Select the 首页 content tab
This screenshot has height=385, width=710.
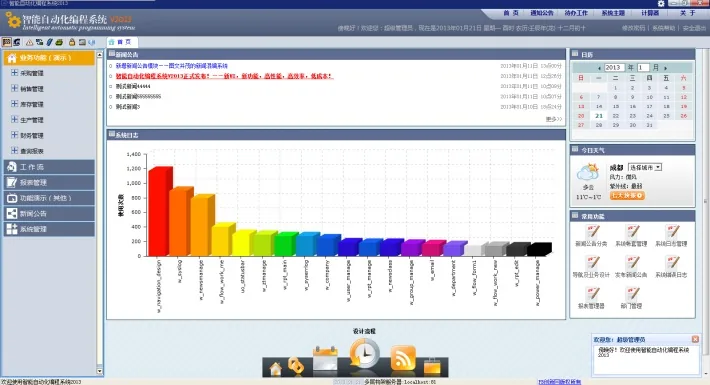point(122,42)
